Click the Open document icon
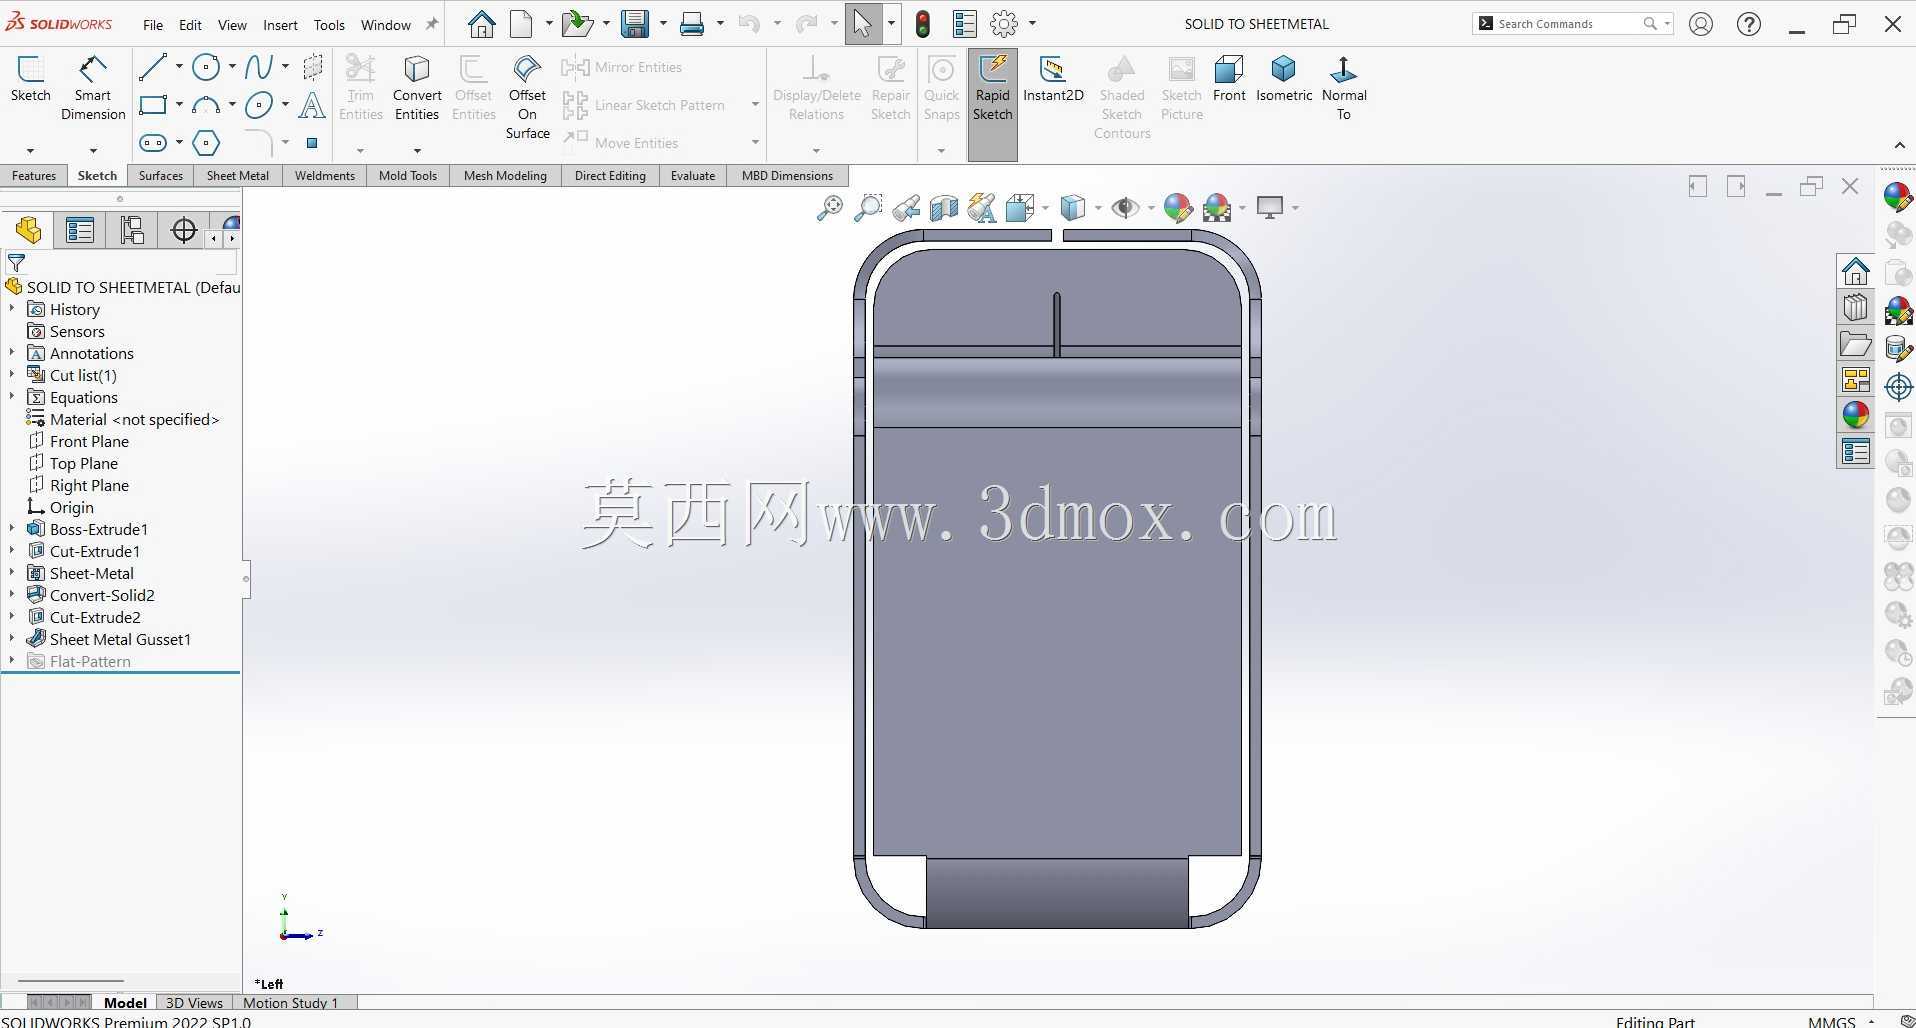This screenshot has height=1028, width=1916. click(576, 23)
